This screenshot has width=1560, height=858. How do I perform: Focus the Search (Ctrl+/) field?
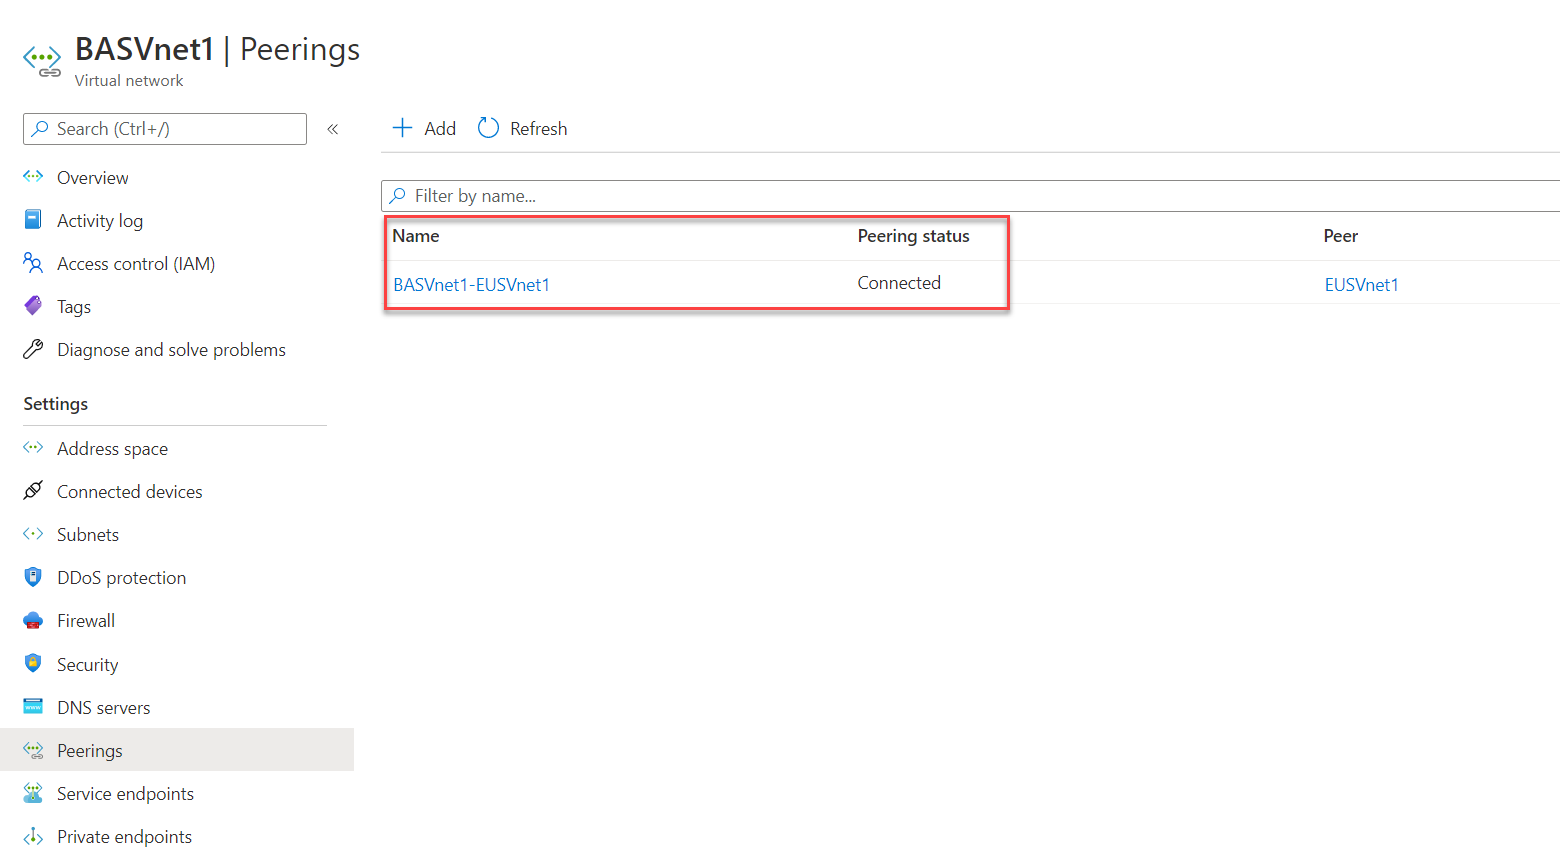point(165,129)
